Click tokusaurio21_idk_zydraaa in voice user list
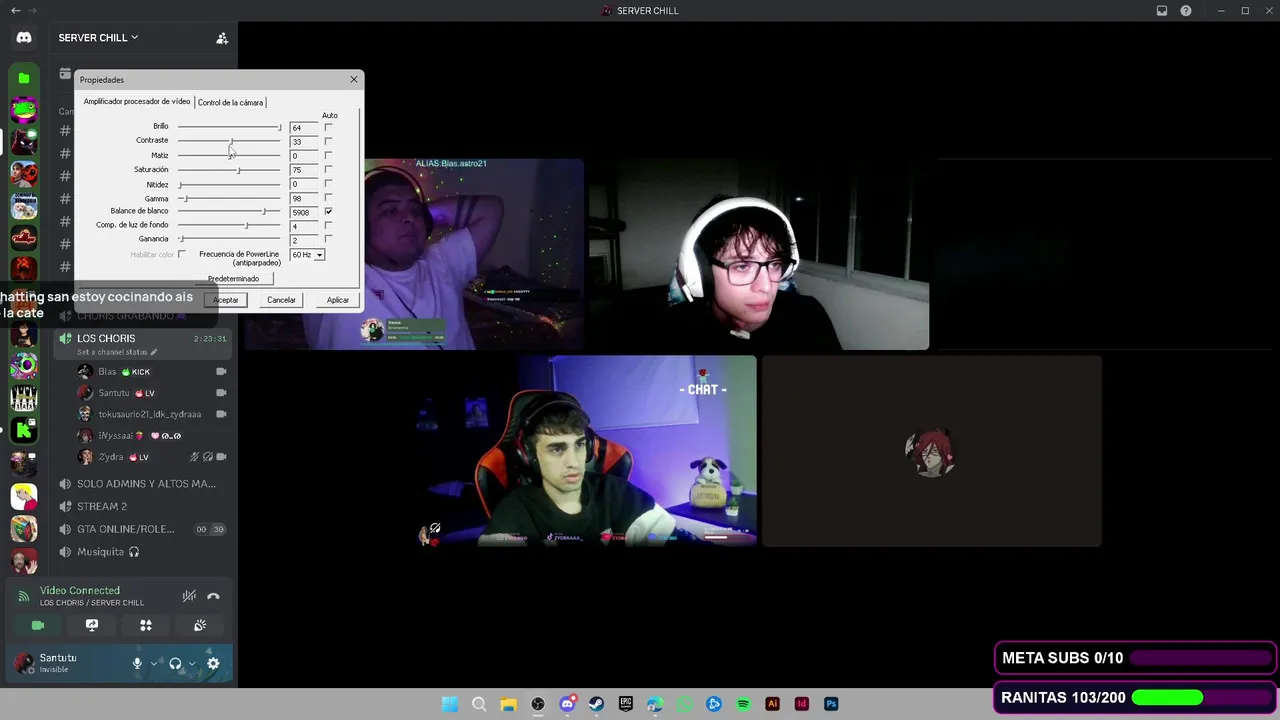Viewport: 1280px width, 720px height. tap(150, 414)
